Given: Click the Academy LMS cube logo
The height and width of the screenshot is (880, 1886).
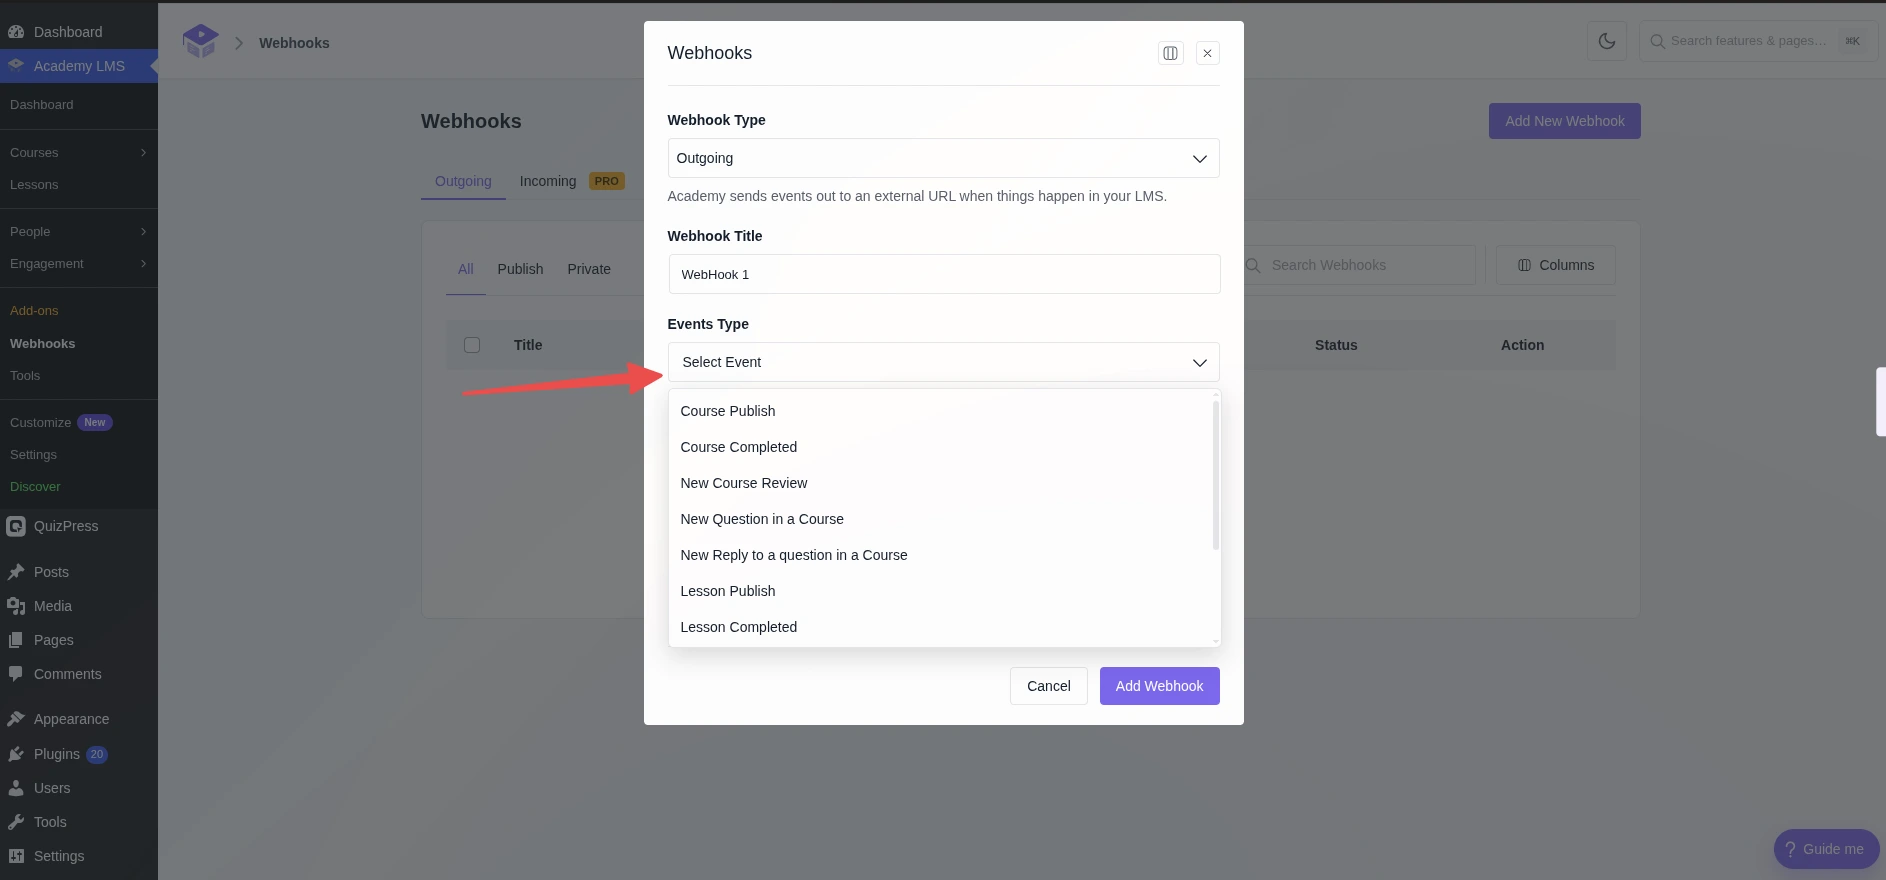Looking at the screenshot, I should 200,41.
